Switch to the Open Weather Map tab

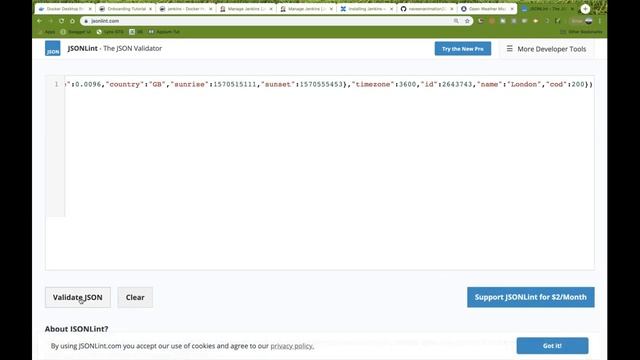(487, 9)
